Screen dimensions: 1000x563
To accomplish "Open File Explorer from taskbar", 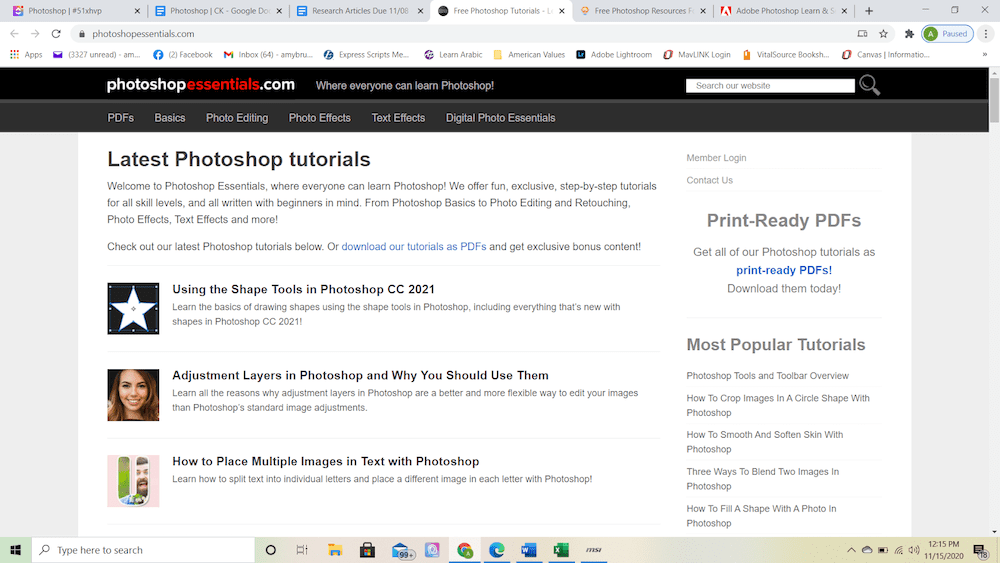I will point(335,550).
